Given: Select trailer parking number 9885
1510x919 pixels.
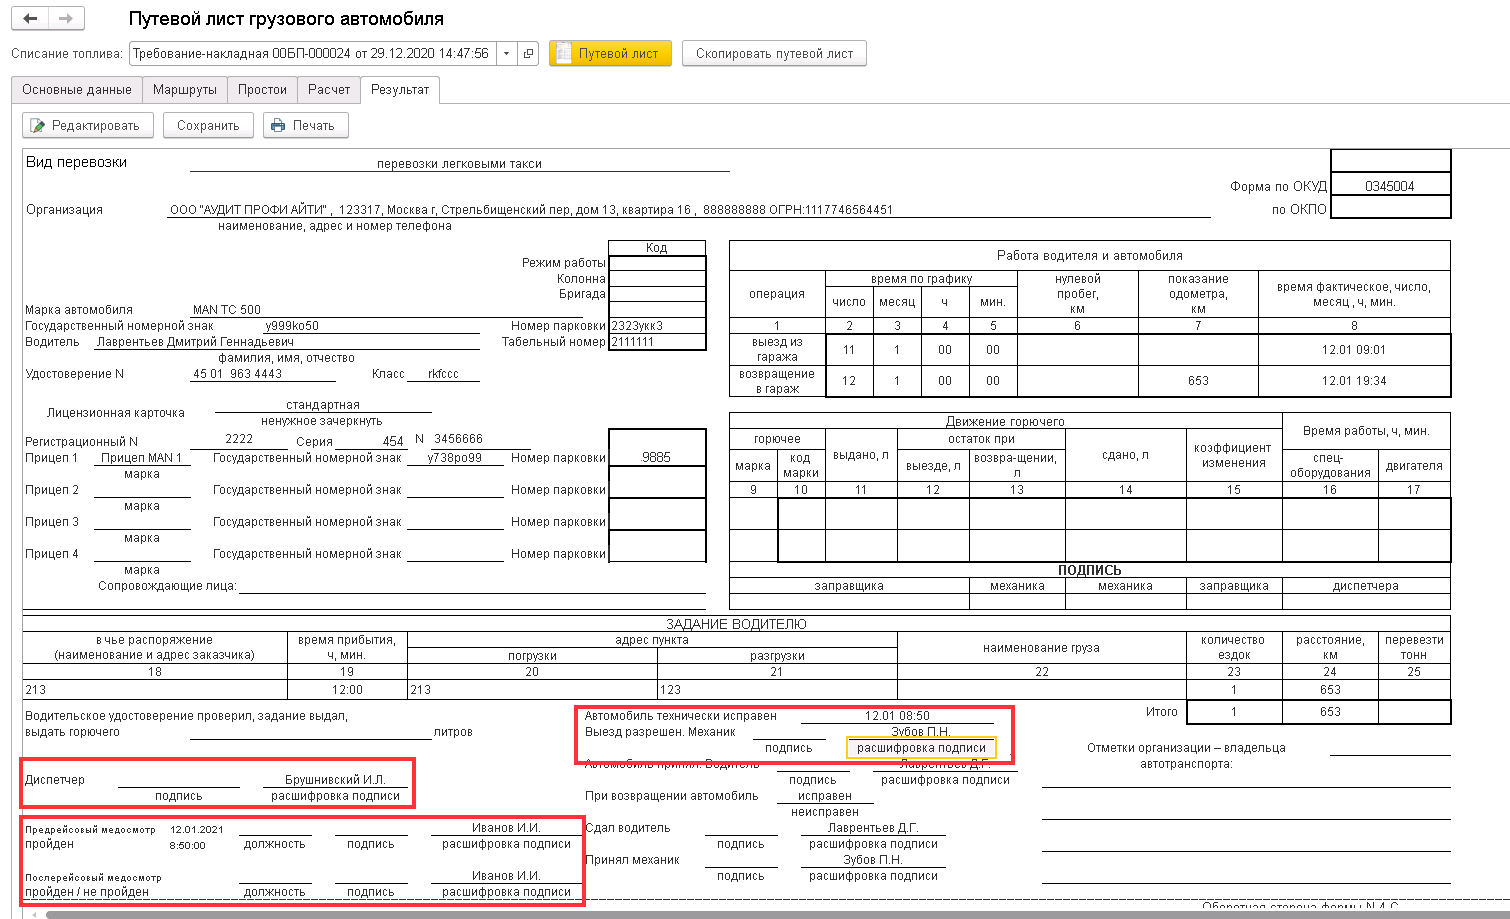Looking at the screenshot, I should [x=657, y=458].
